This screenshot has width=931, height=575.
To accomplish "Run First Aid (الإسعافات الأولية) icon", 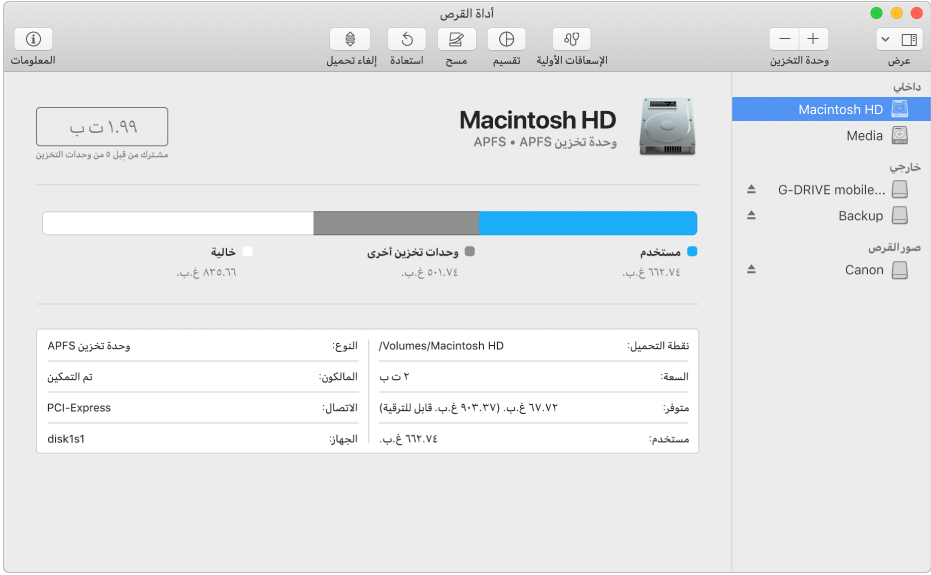I will pos(571,39).
